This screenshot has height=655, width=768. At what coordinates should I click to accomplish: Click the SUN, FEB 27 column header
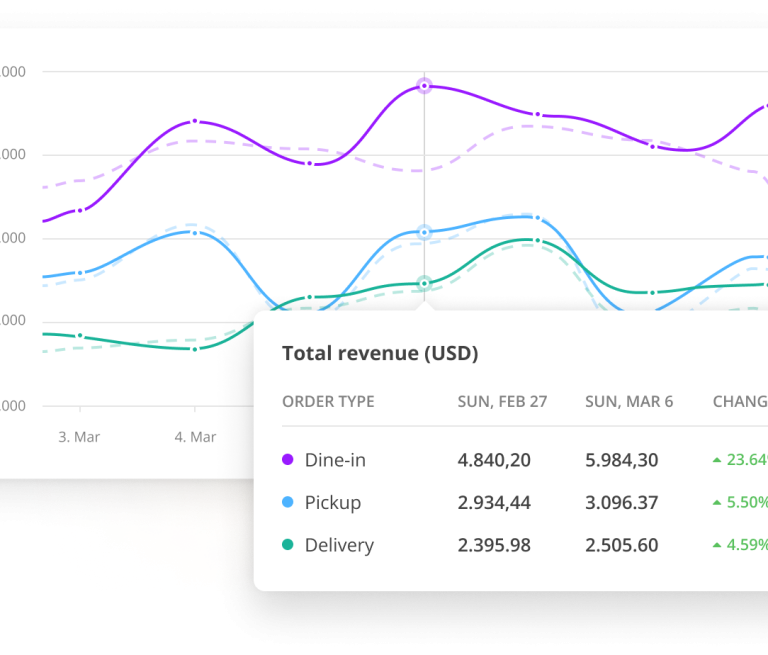[502, 402]
